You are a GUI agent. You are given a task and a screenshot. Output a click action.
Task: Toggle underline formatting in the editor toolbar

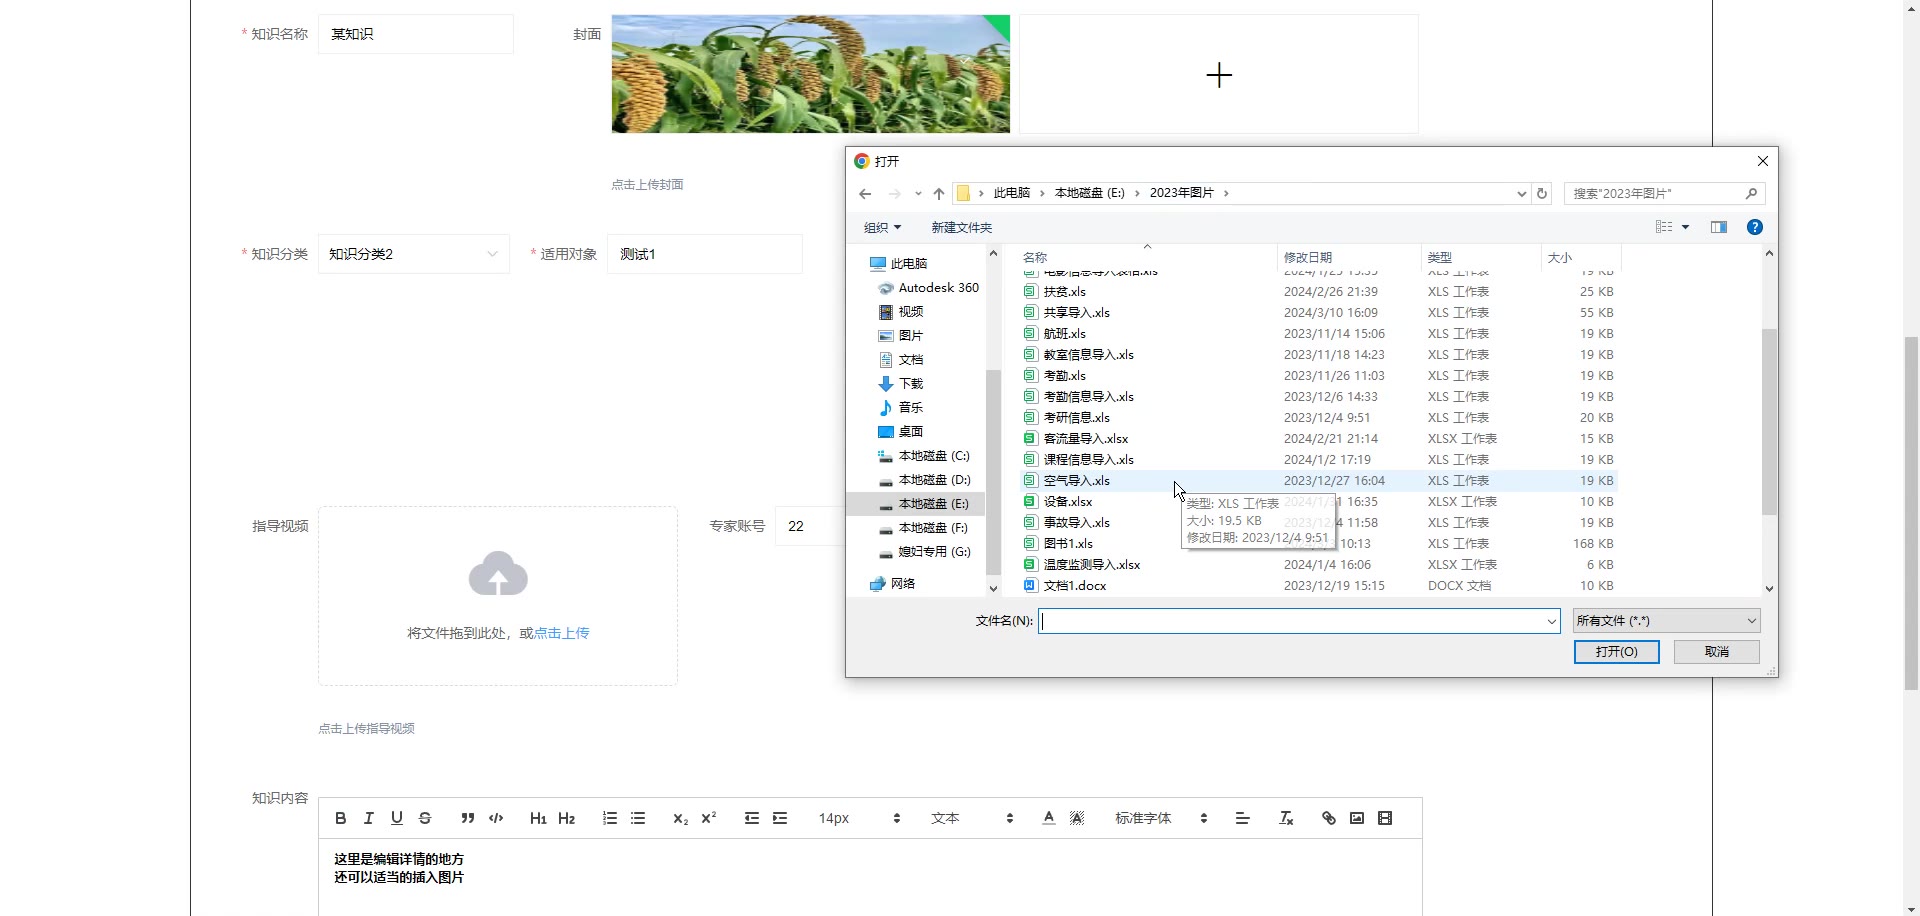click(x=397, y=818)
